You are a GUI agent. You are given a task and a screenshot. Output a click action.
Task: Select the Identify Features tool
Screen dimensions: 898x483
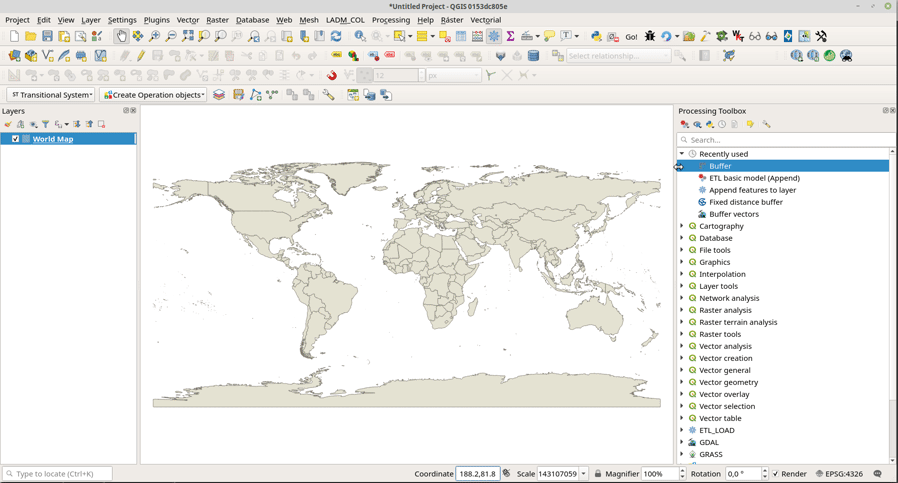click(360, 36)
